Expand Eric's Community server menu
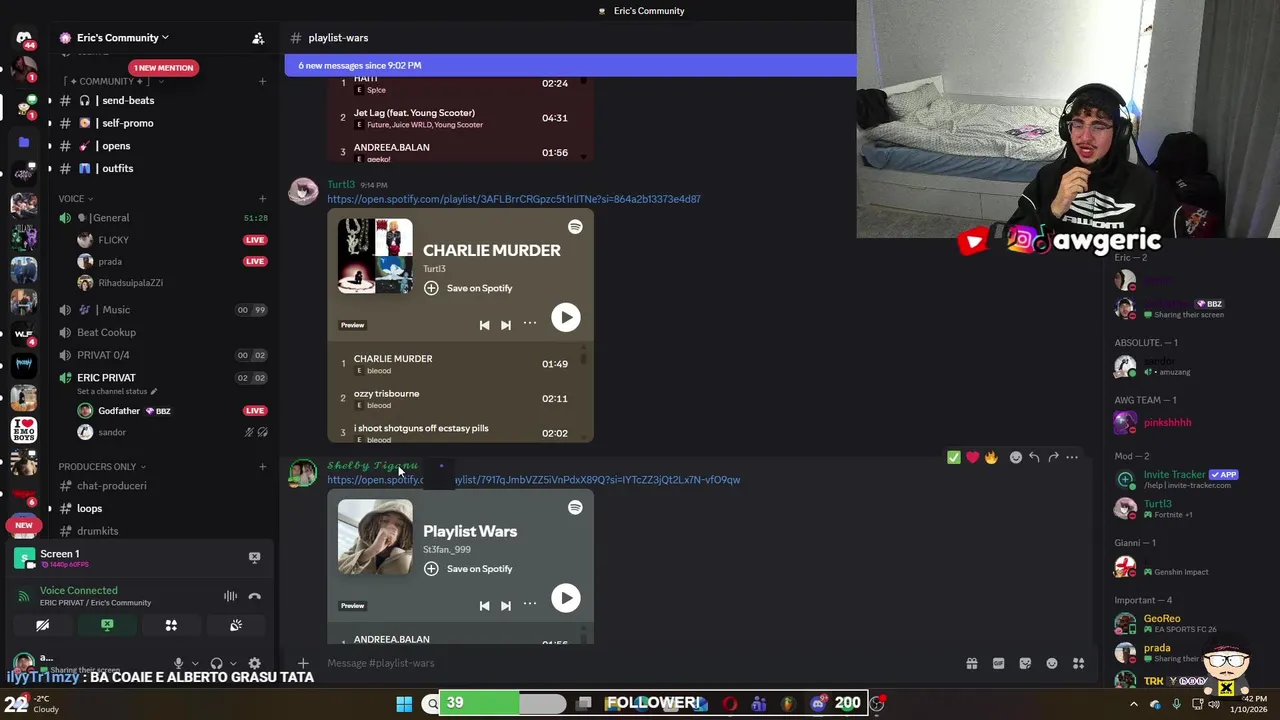Image resolution: width=1280 pixels, height=720 pixels. coord(122,38)
